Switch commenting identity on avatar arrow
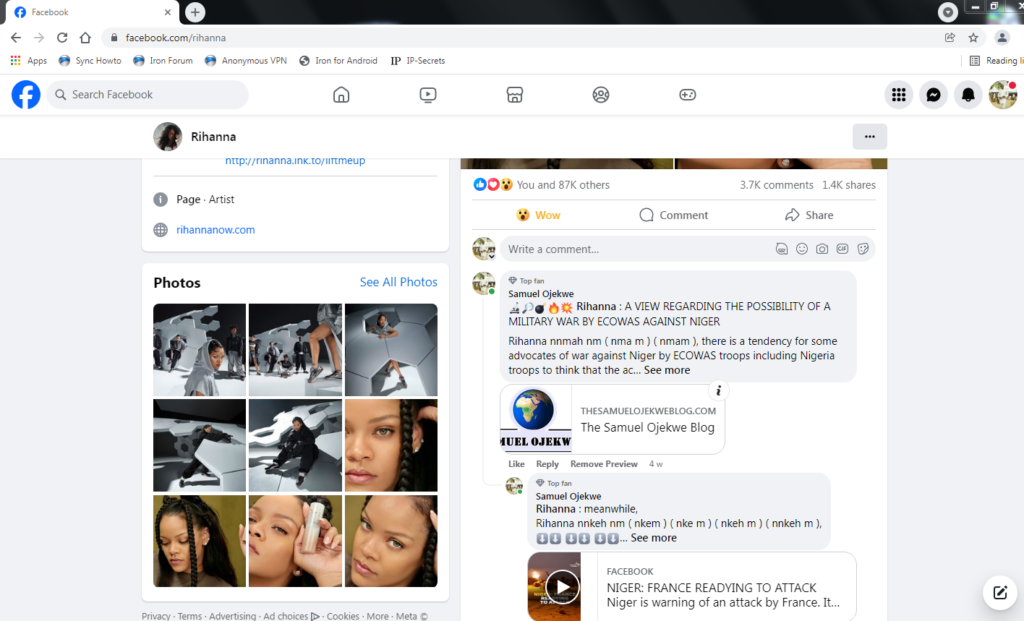The width and height of the screenshot is (1024, 621). click(491, 257)
